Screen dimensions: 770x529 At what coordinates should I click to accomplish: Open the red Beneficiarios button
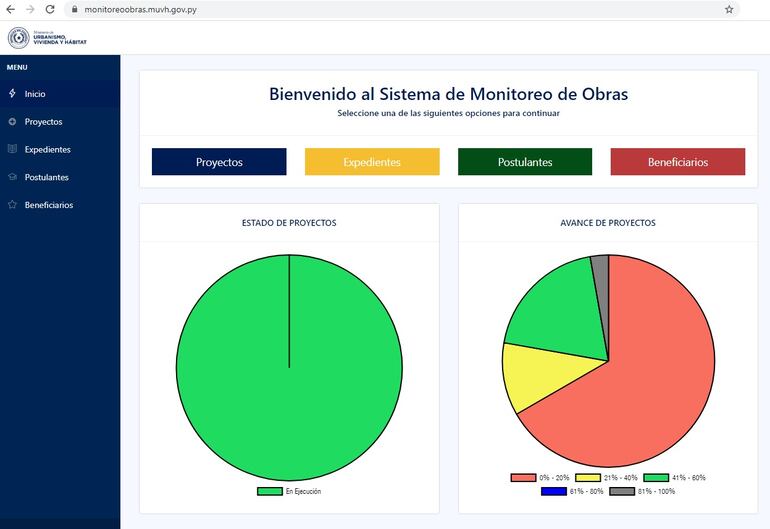tap(677, 162)
